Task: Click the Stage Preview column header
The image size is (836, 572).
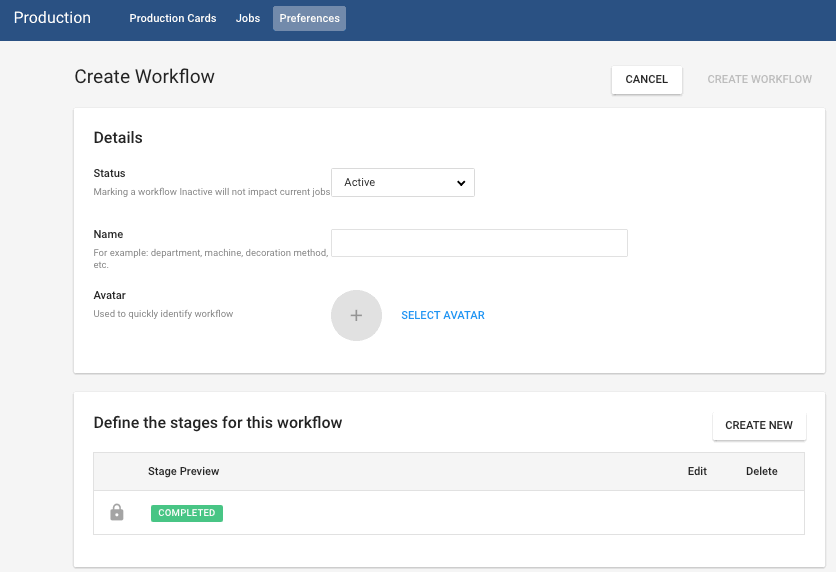Action: click(x=183, y=471)
